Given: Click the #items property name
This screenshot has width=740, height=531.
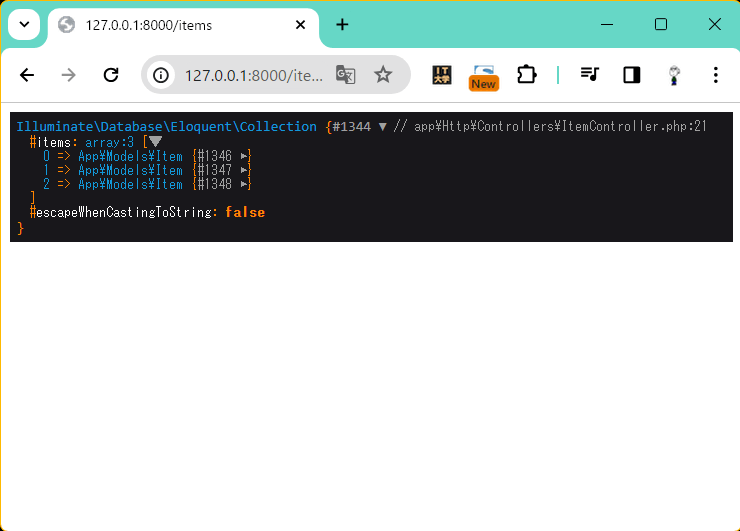Looking at the screenshot, I should (50, 142).
